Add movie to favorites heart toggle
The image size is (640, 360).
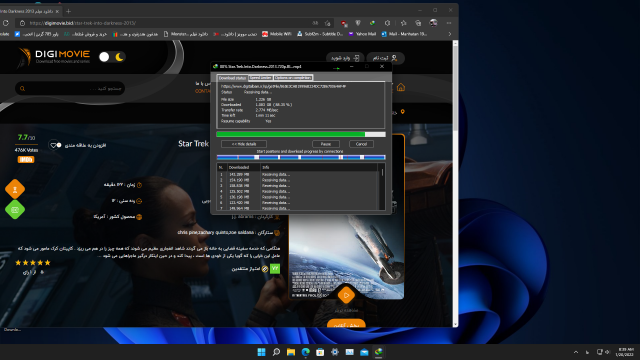coord(55,145)
